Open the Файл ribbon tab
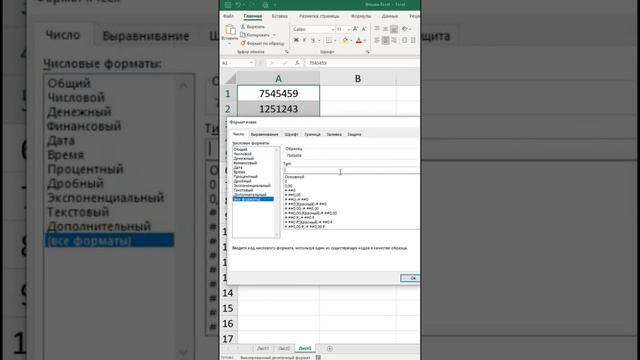This screenshot has height=360, width=640. (x=229, y=16)
